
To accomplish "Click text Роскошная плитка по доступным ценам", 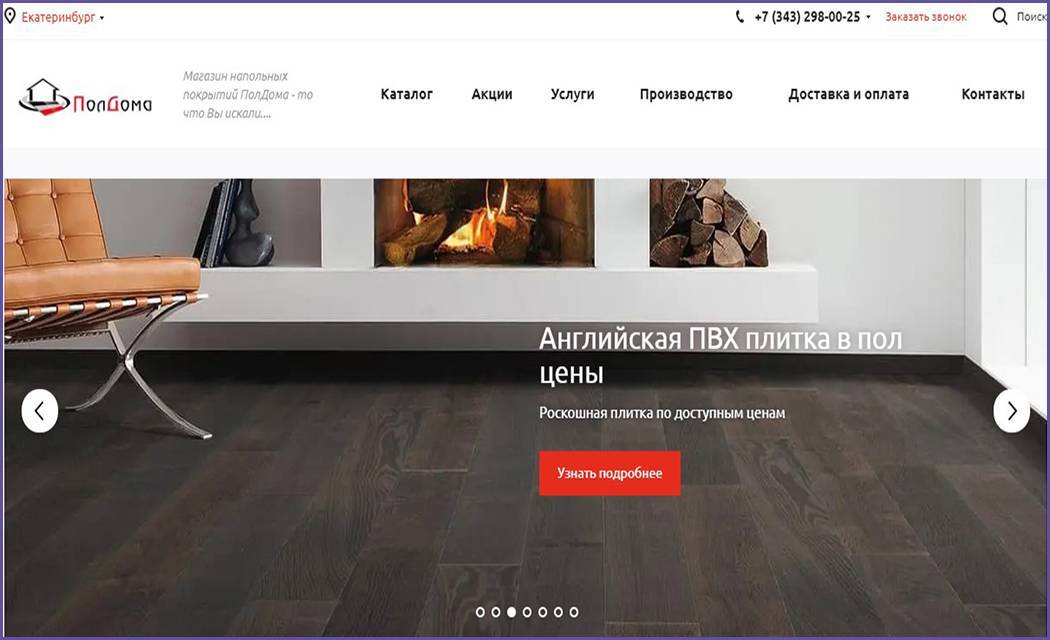I will coord(662,413).
